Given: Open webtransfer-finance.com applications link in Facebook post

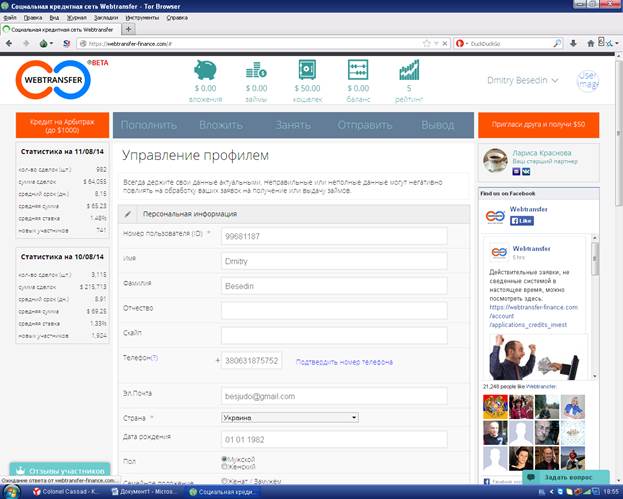Looking at the screenshot, I should coord(533,316).
